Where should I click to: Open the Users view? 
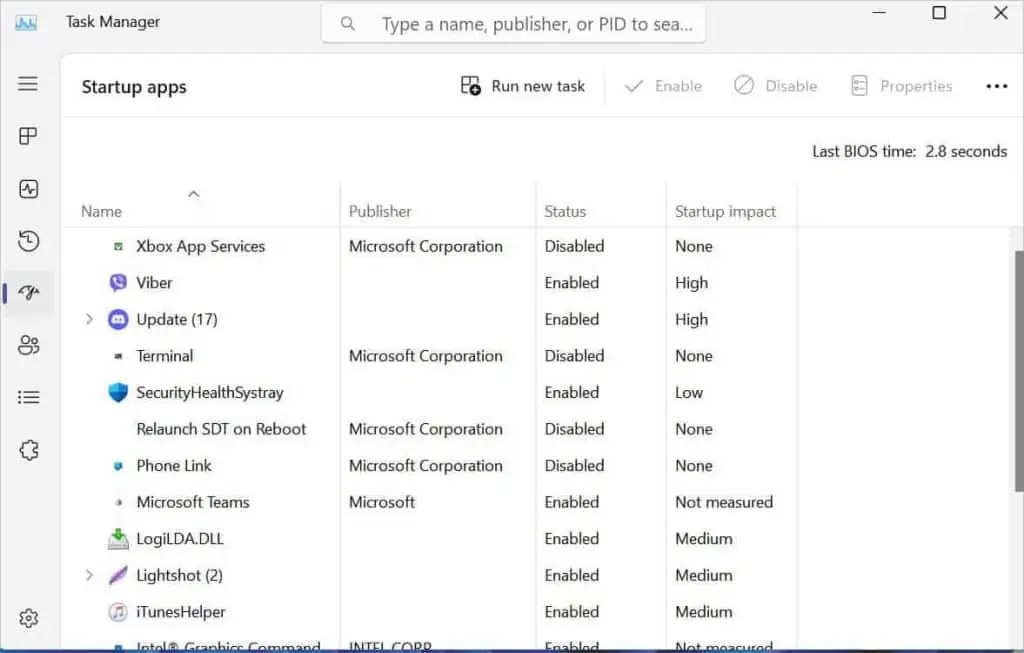(28, 345)
